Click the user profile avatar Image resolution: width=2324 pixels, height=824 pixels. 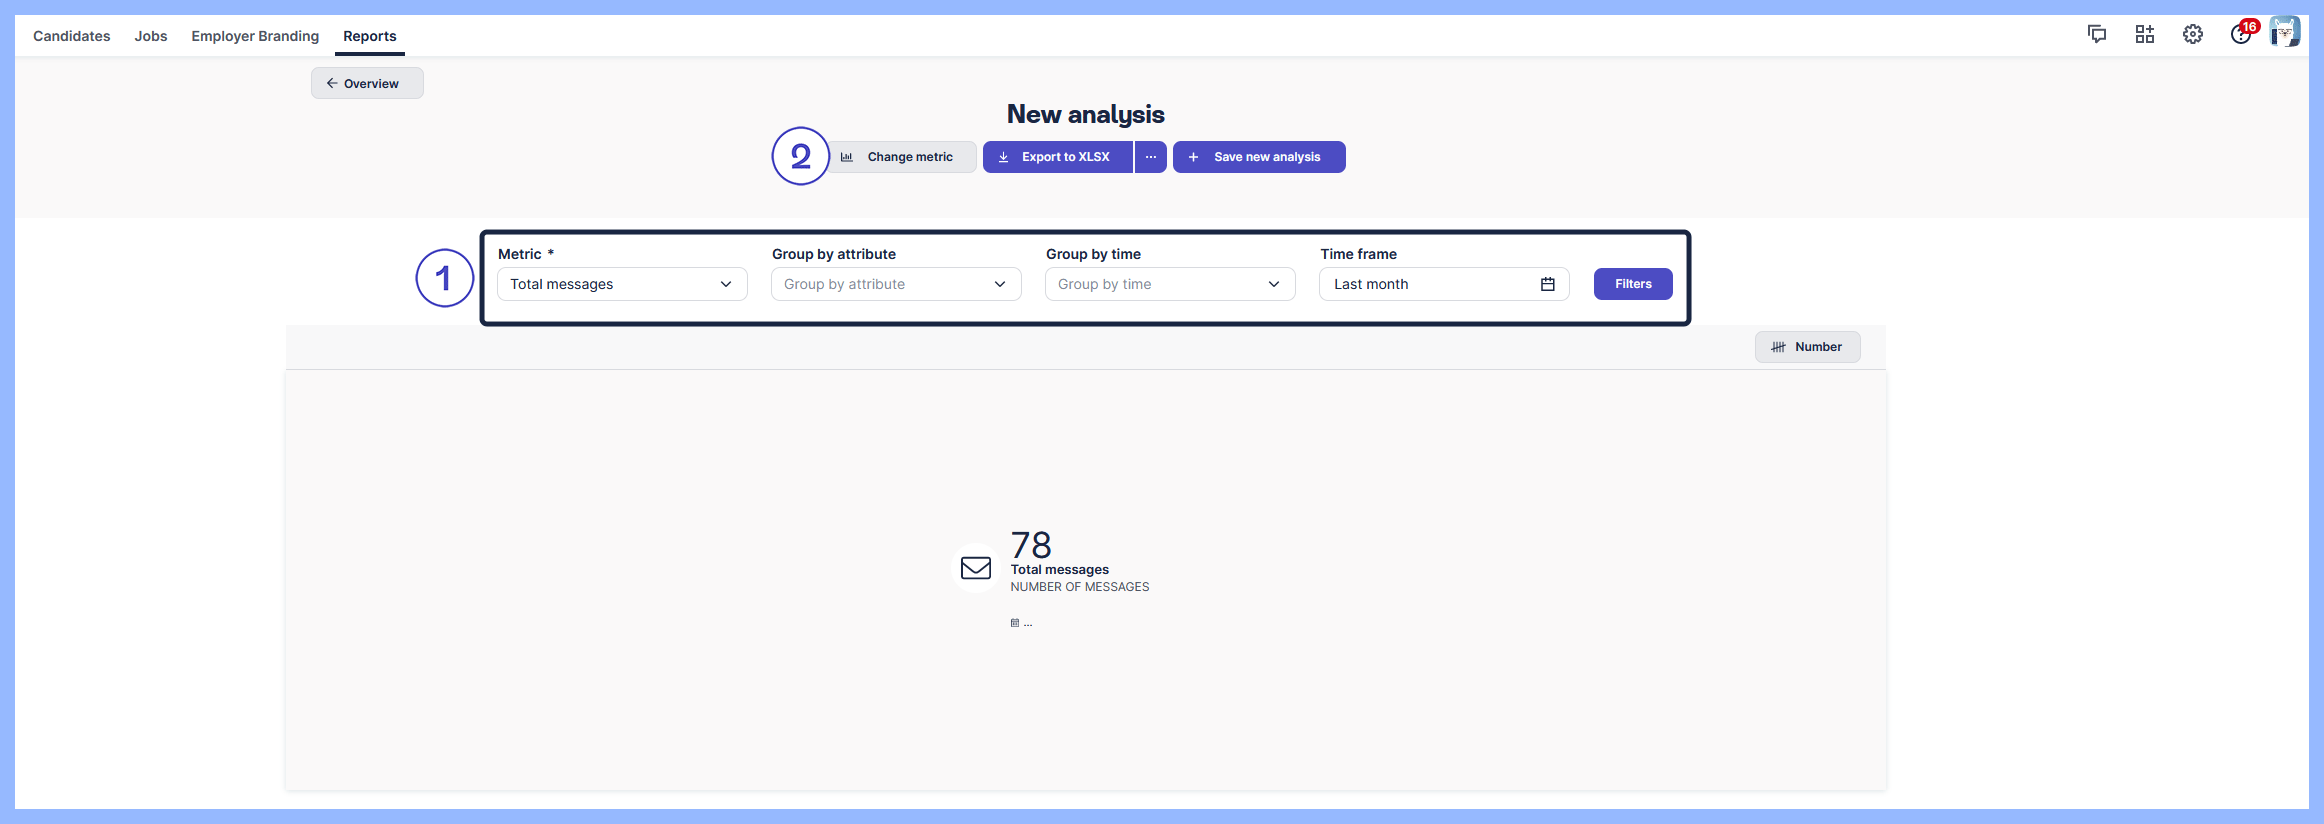point(2285,32)
